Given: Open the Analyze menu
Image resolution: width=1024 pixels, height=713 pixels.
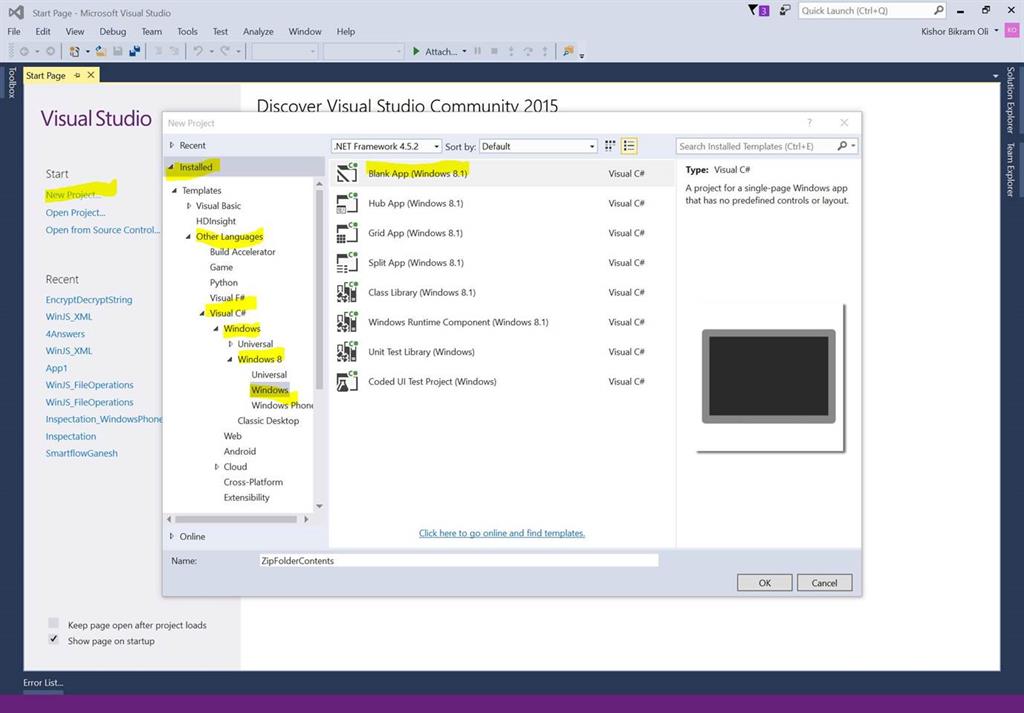Looking at the screenshot, I should pos(258,31).
